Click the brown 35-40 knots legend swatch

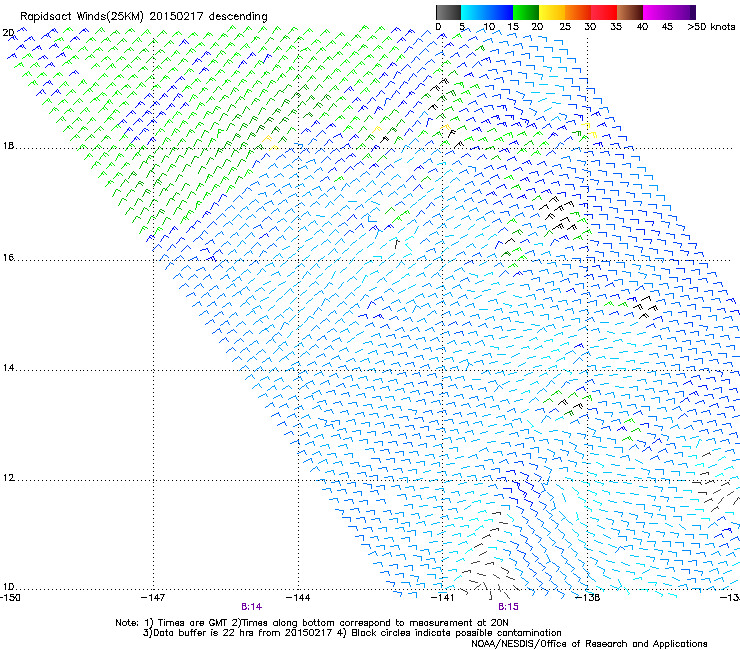[630, 12]
